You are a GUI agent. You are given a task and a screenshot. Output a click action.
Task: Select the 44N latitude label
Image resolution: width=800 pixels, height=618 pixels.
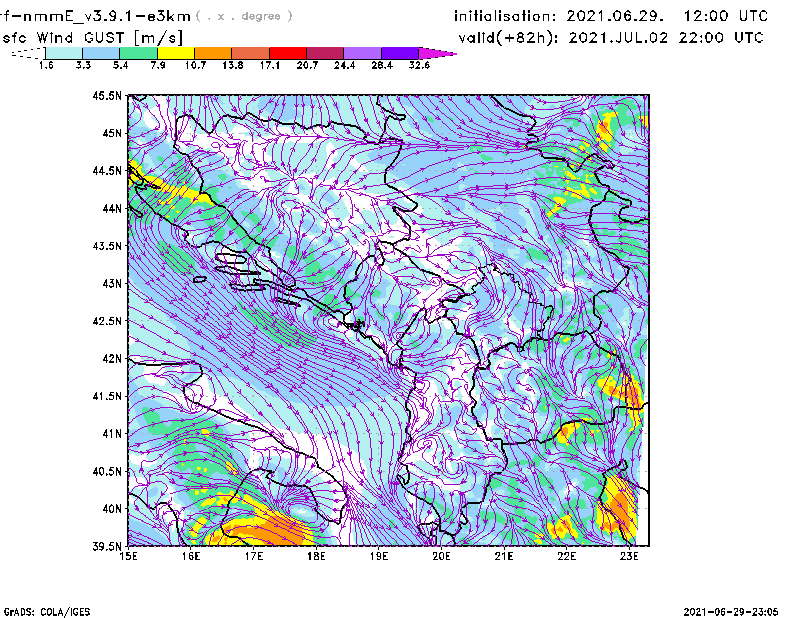click(x=112, y=208)
